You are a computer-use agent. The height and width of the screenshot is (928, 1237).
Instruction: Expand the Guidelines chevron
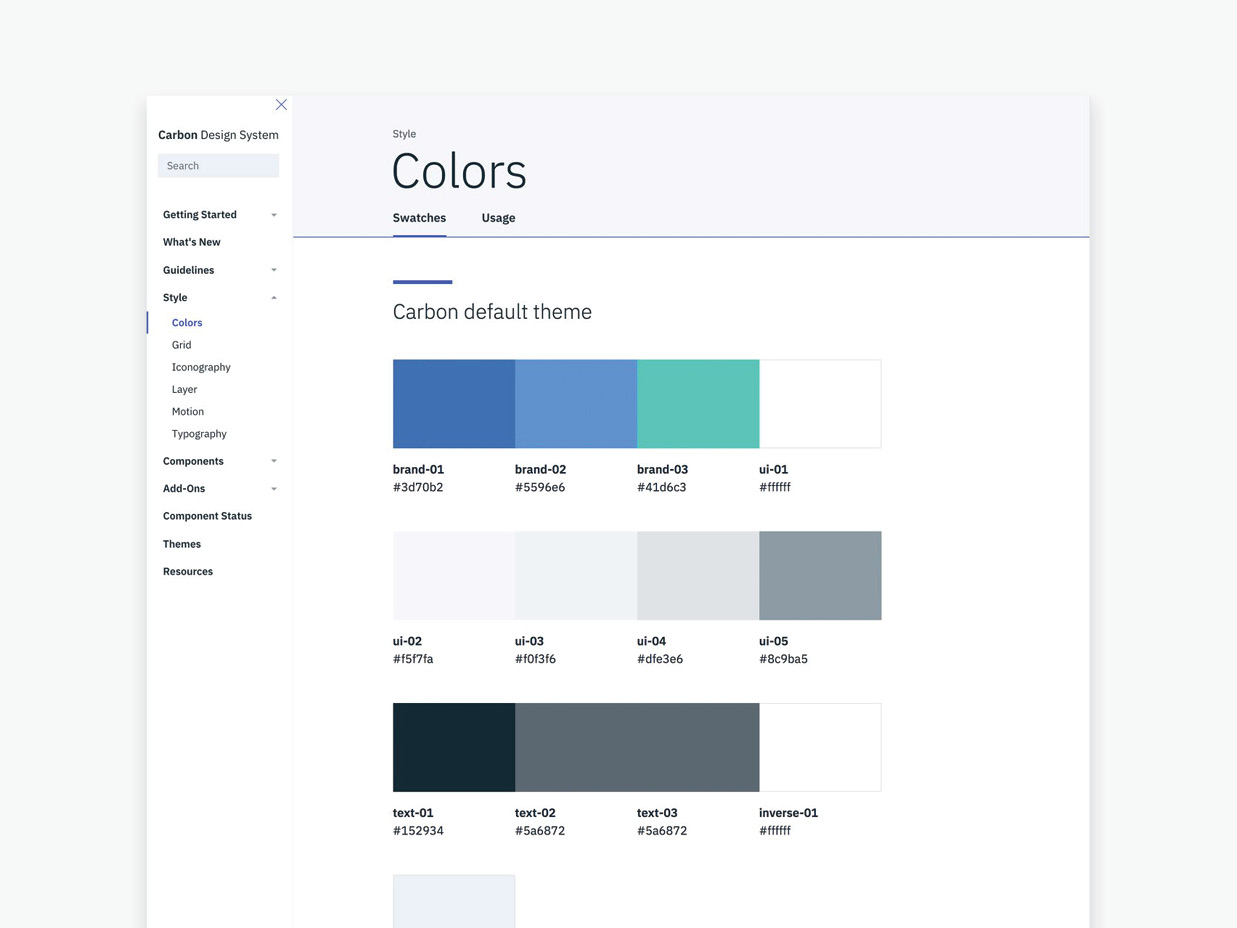(274, 270)
